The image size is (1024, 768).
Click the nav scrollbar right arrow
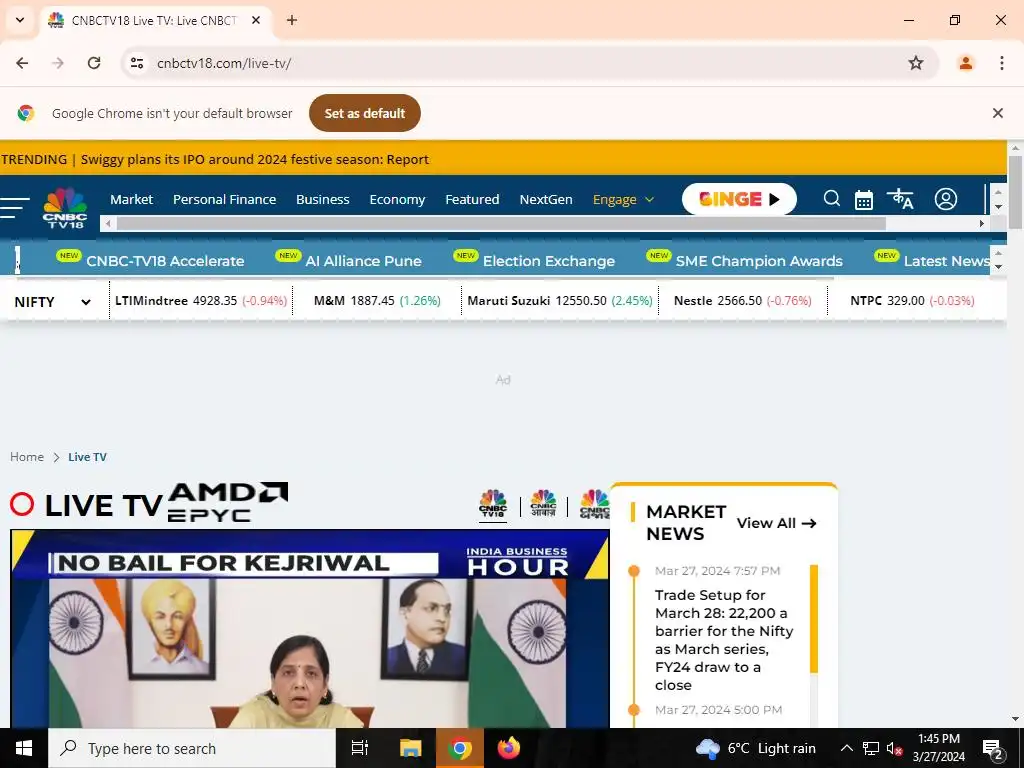981,223
